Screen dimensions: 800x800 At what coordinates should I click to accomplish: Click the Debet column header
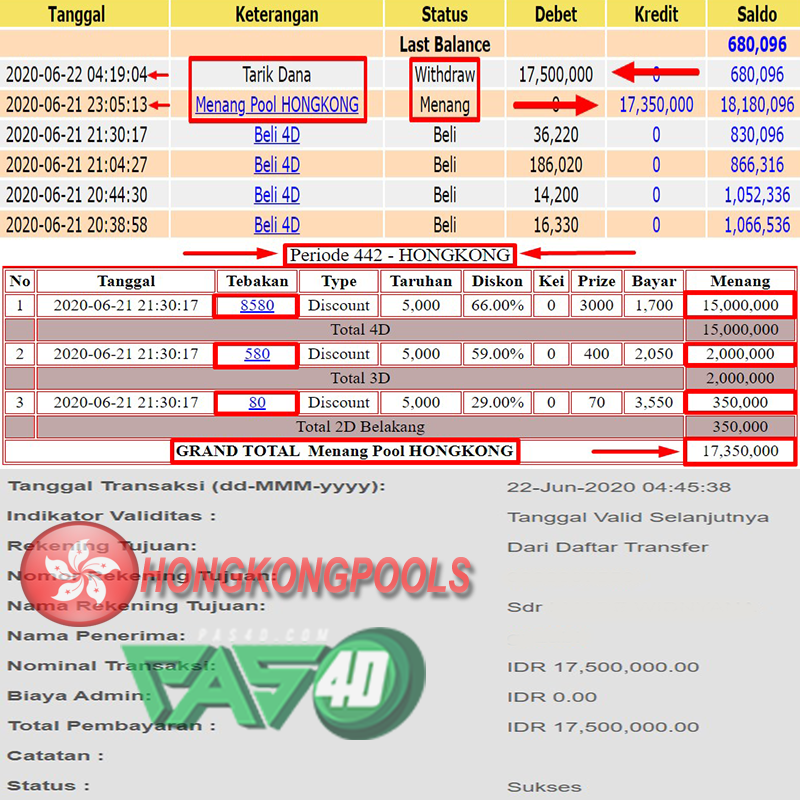tap(556, 14)
